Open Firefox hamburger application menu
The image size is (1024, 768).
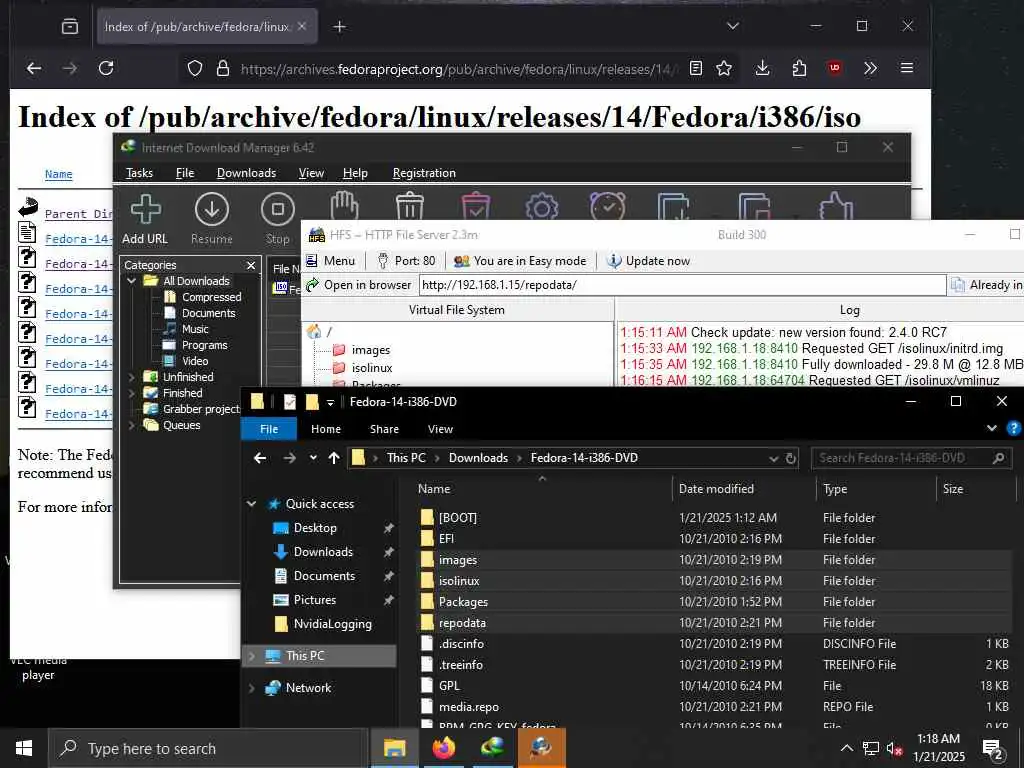pyautogui.click(x=906, y=68)
